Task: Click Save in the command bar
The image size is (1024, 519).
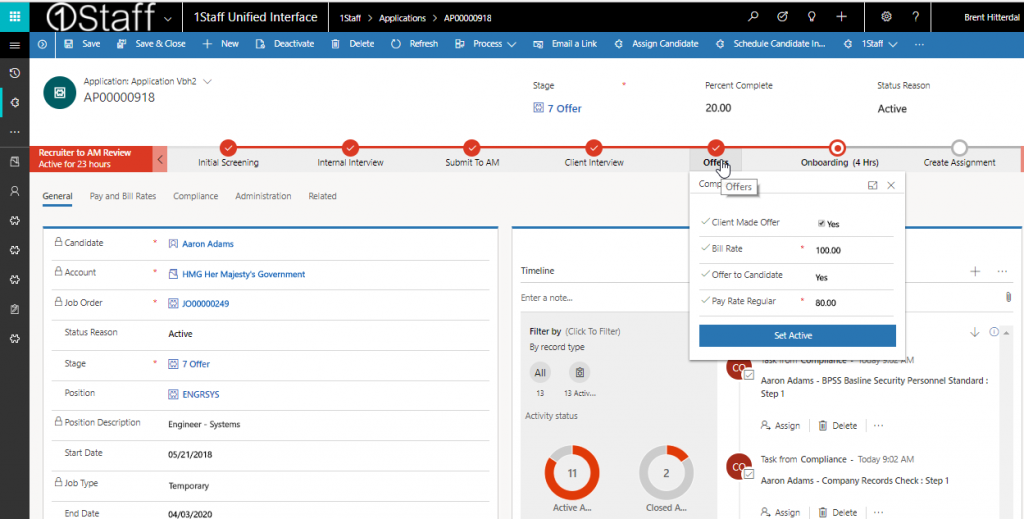Action: pos(82,44)
